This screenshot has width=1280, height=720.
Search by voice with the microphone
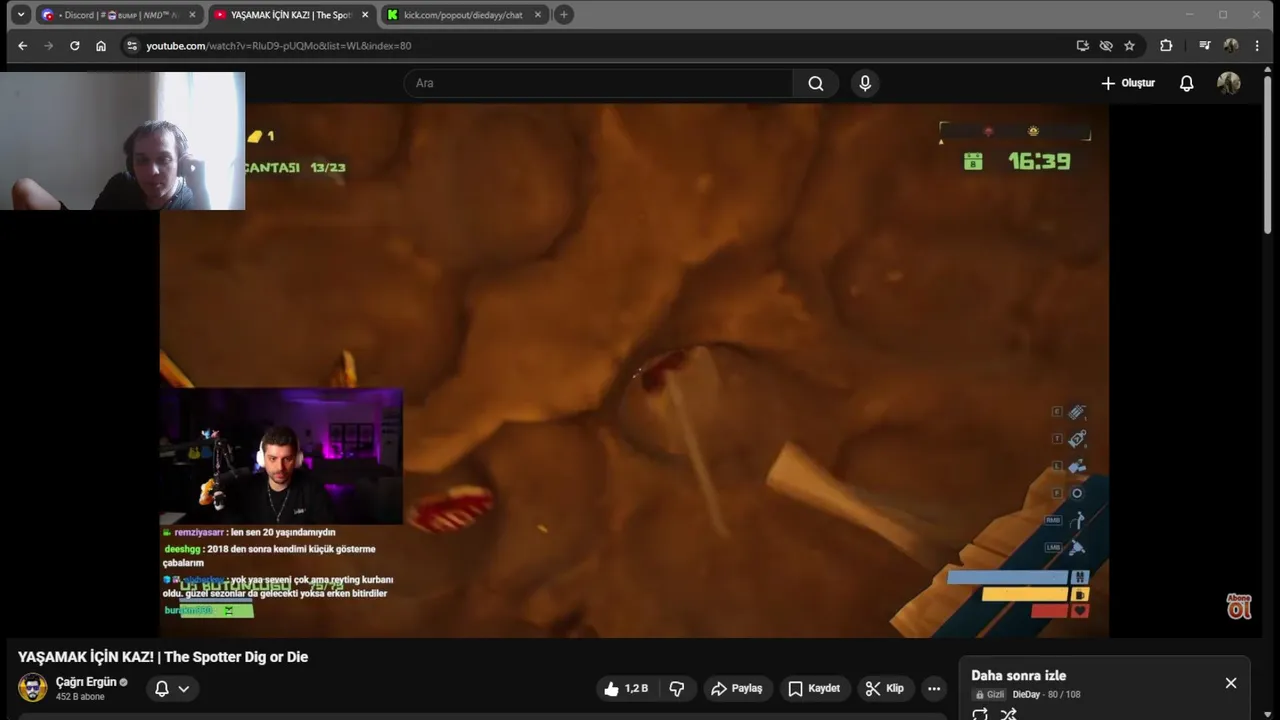(x=865, y=83)
